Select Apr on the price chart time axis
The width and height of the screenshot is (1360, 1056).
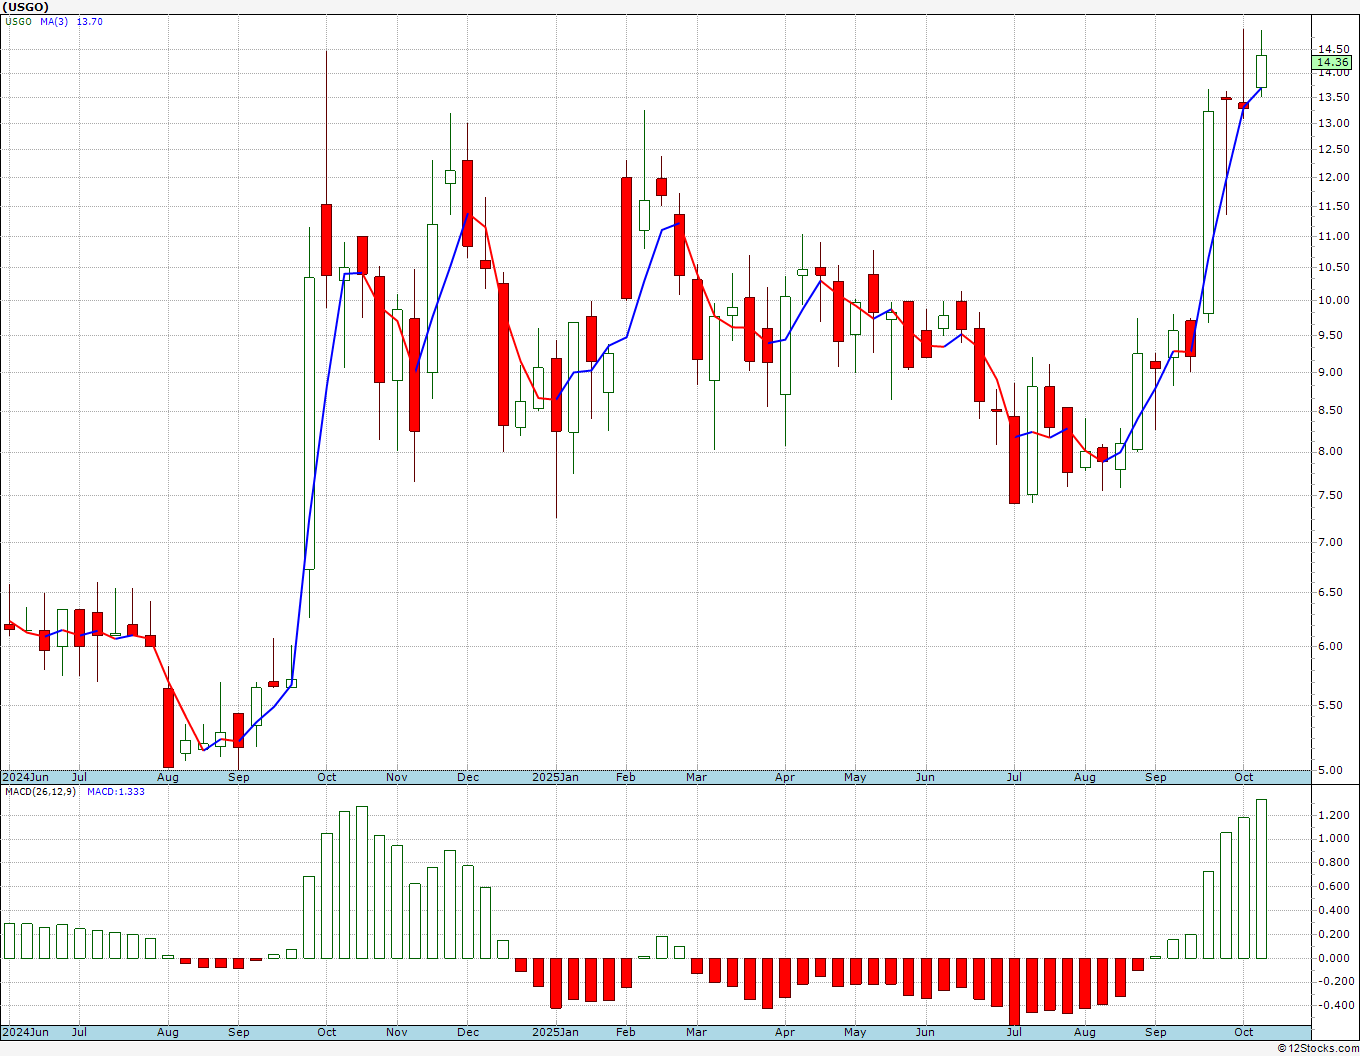(785, 777)
